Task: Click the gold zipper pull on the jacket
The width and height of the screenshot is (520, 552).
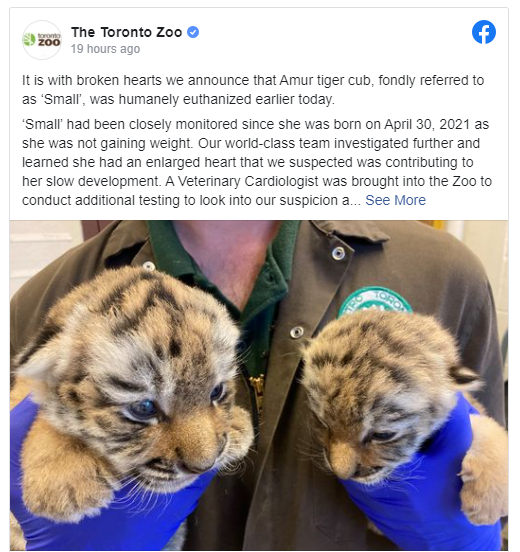Action: pyautogui.click(x=258, y=389)
